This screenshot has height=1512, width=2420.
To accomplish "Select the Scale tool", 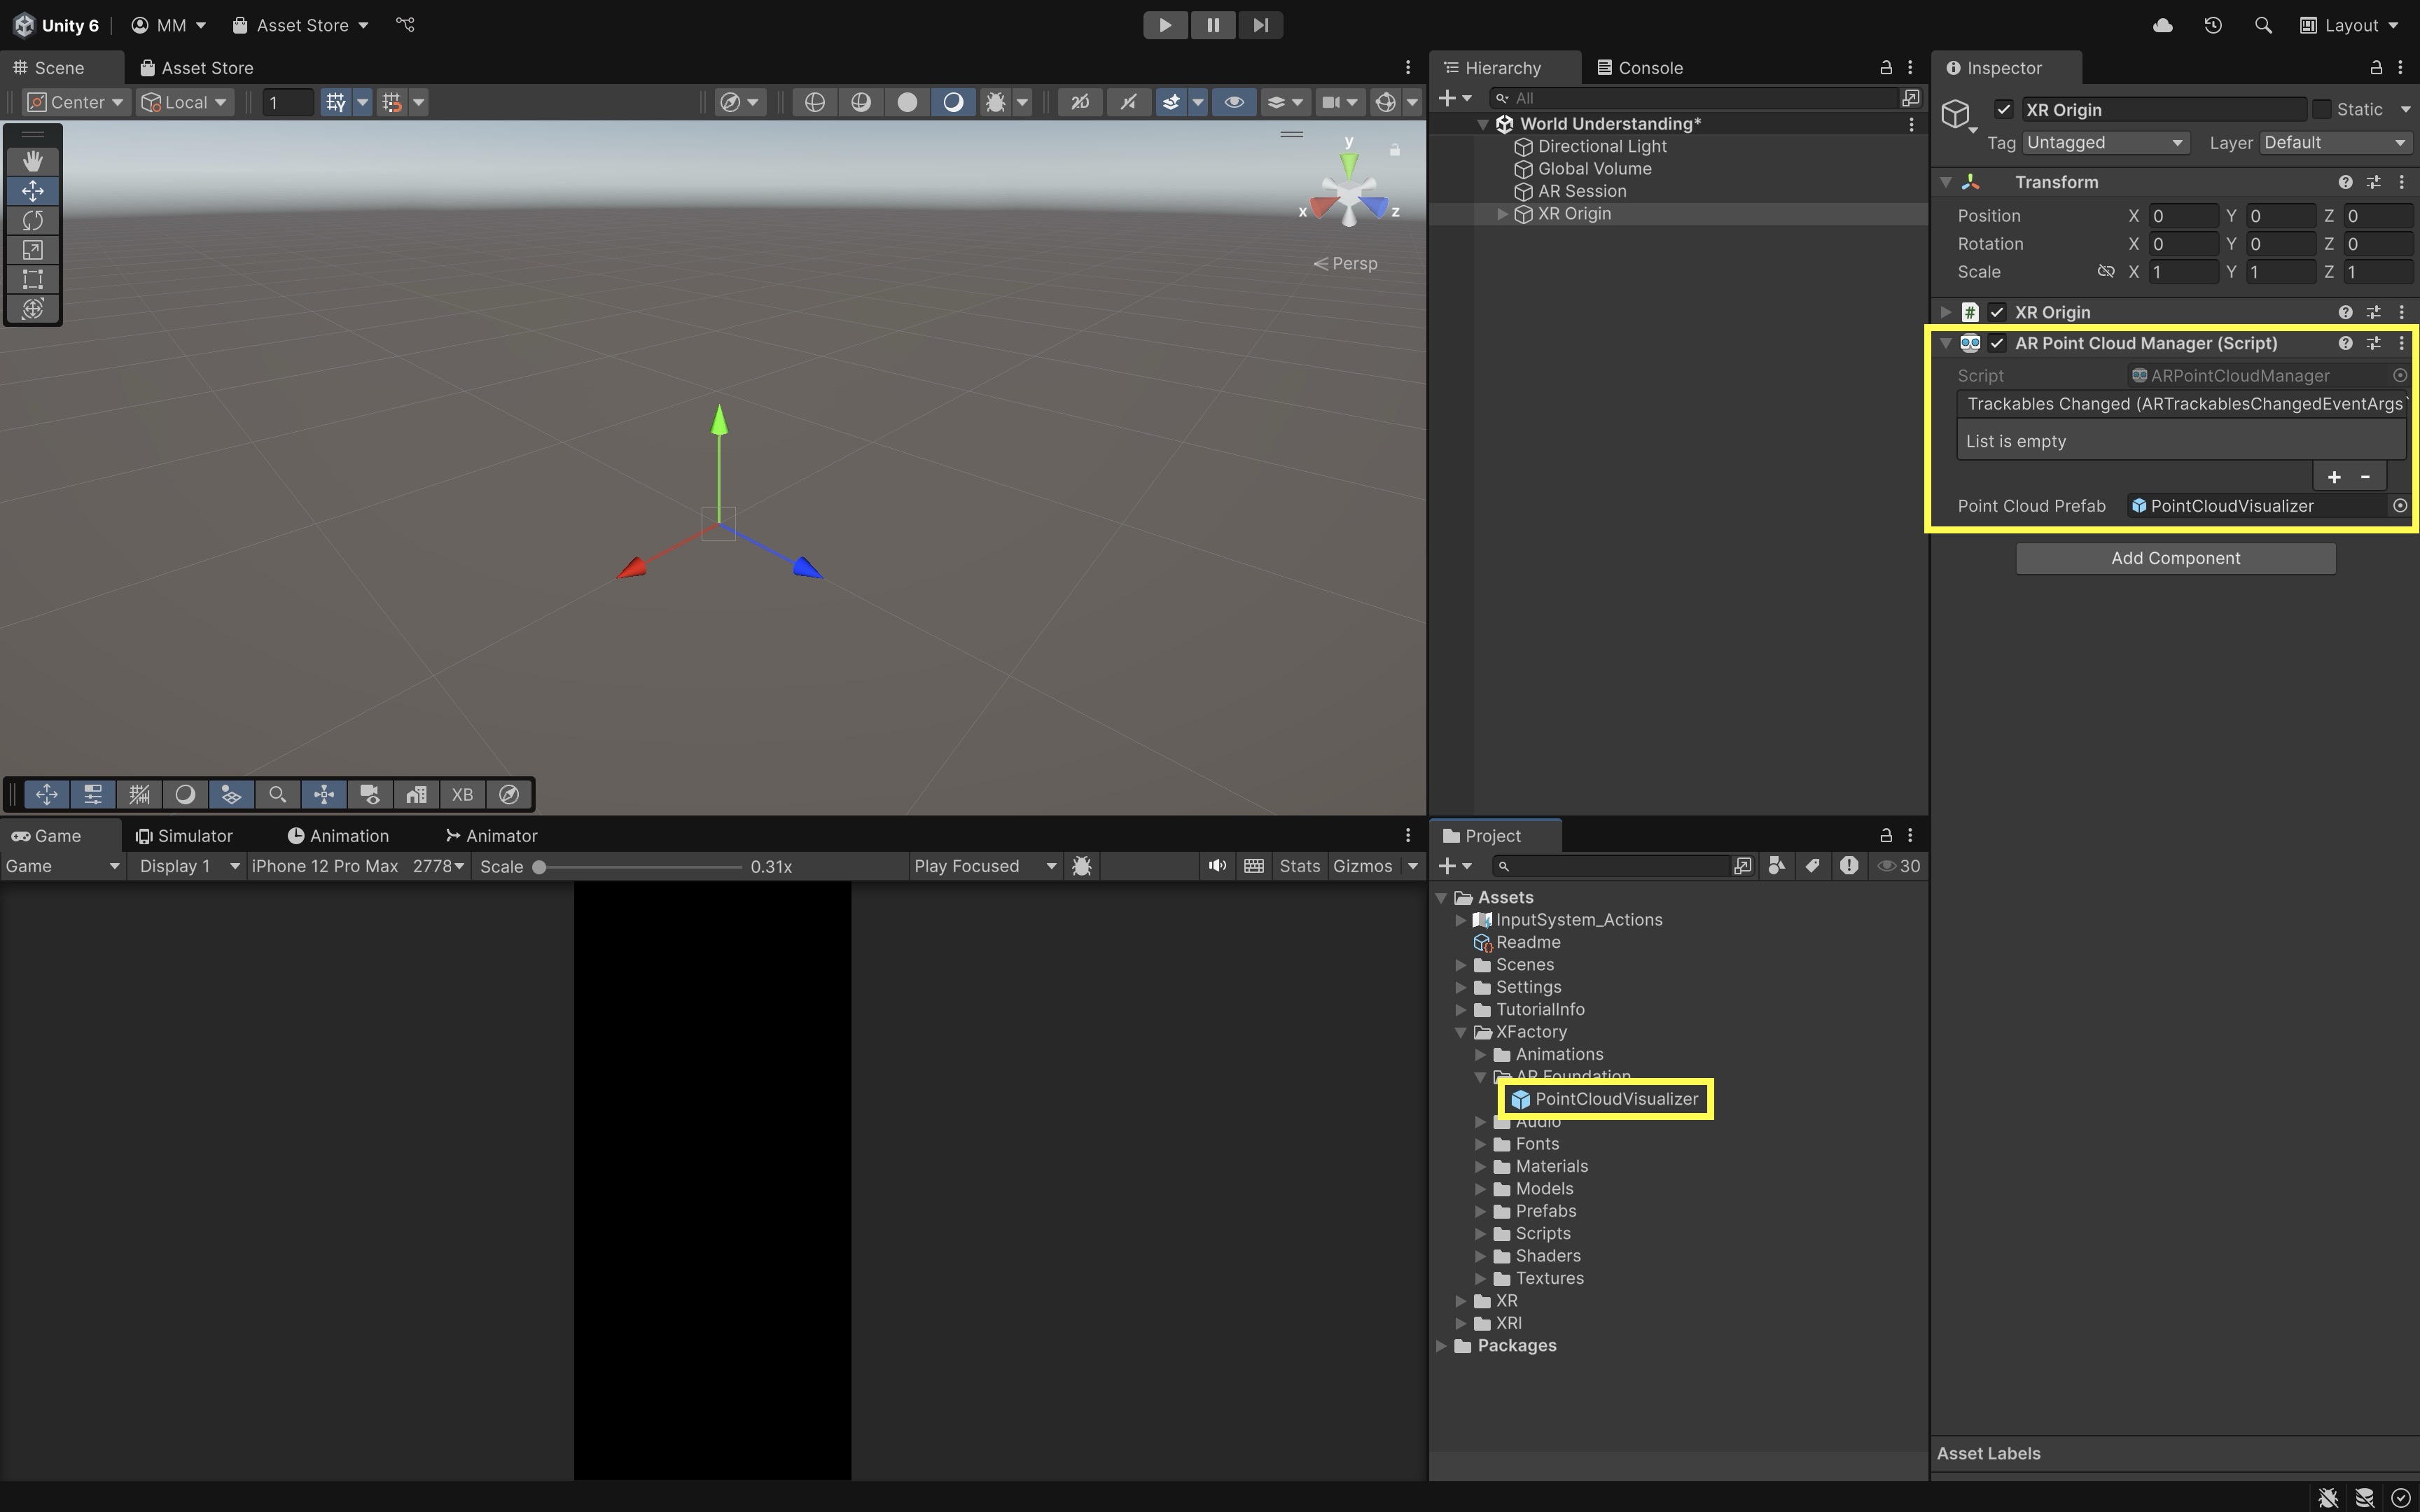I will [32, 250].
